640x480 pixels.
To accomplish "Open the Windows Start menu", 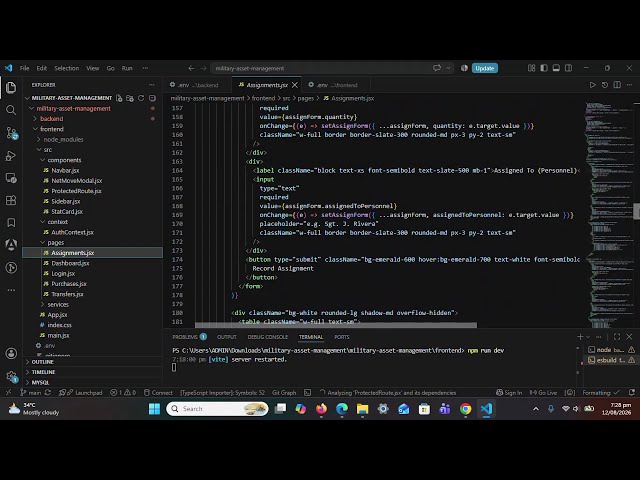I will pos(154,409).
